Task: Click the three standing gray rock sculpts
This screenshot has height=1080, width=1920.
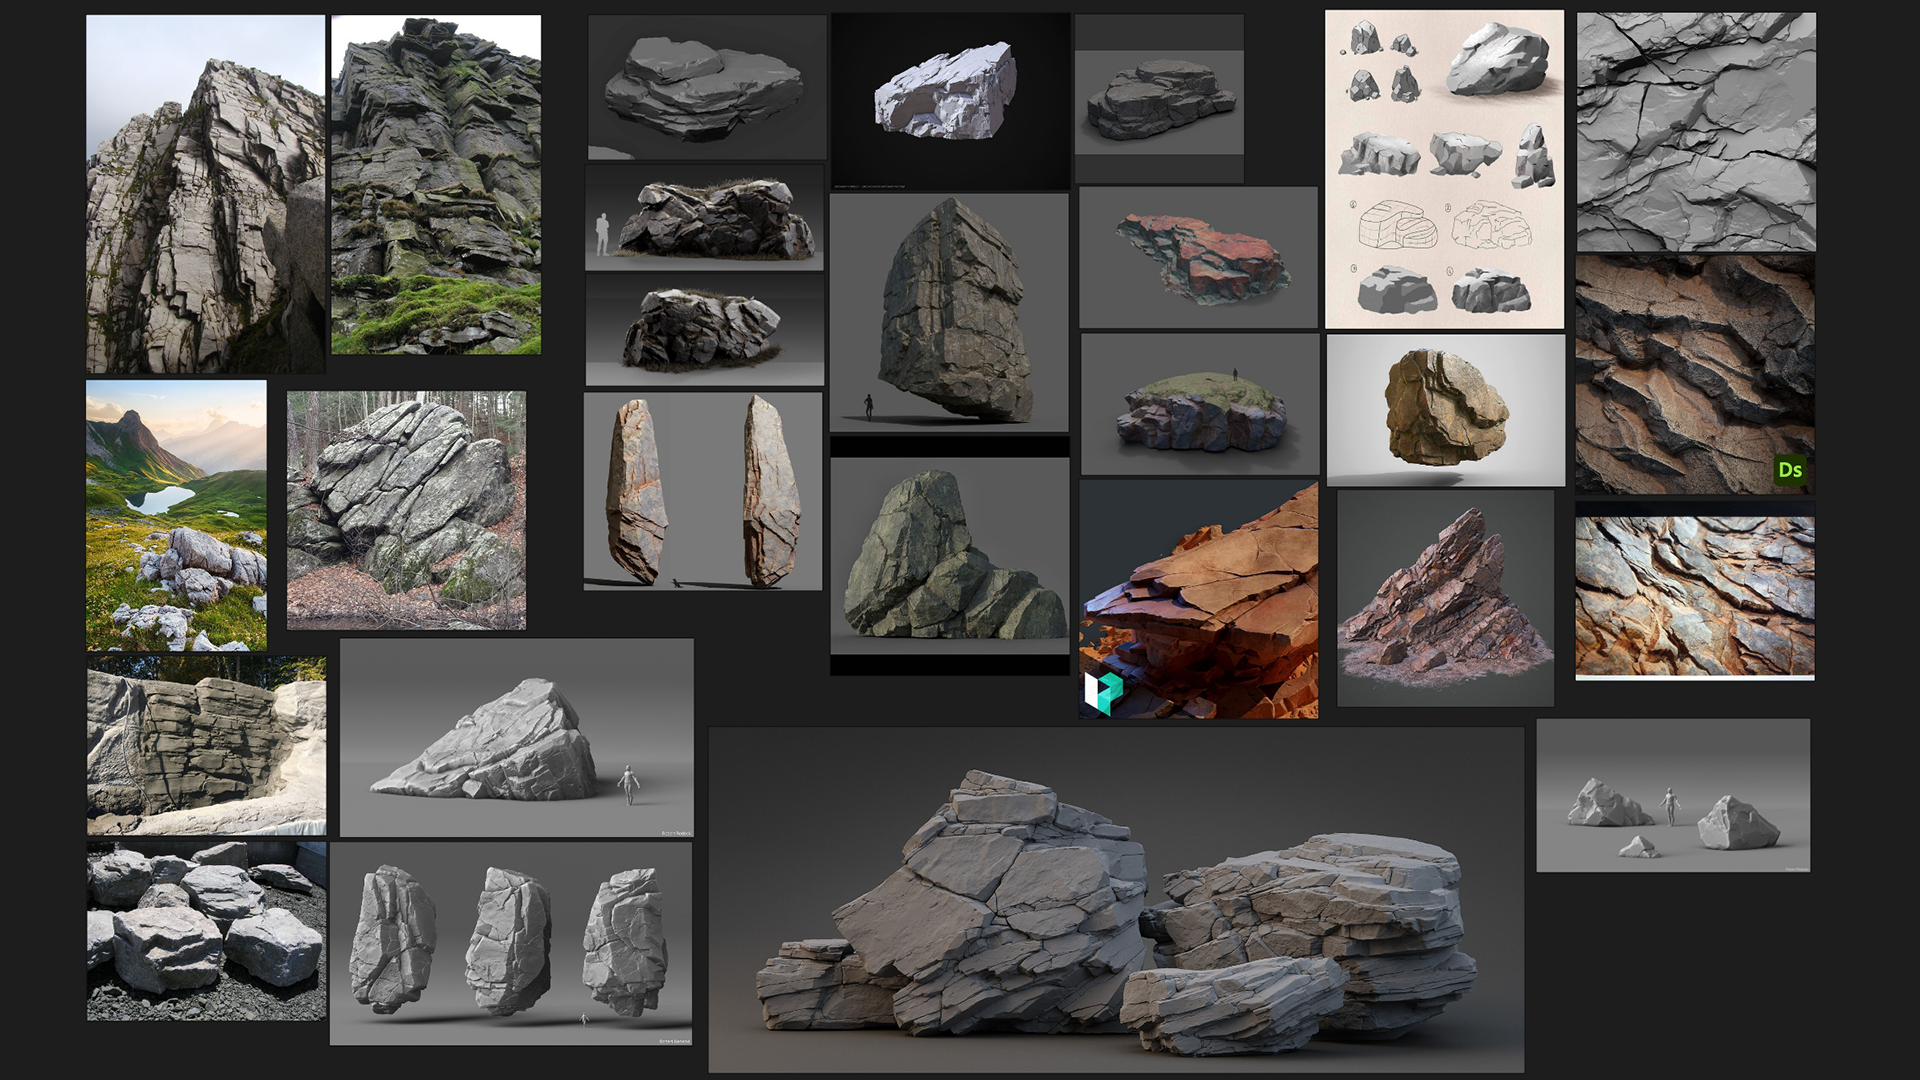Action: [x=510, y=943]
